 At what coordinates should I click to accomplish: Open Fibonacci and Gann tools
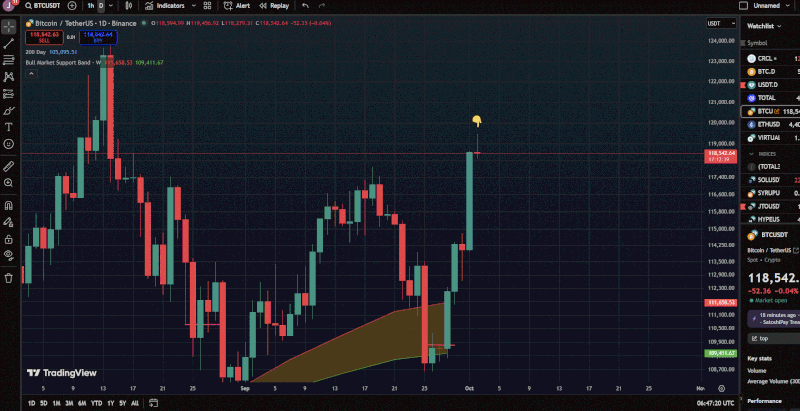[x=9, y=60]
